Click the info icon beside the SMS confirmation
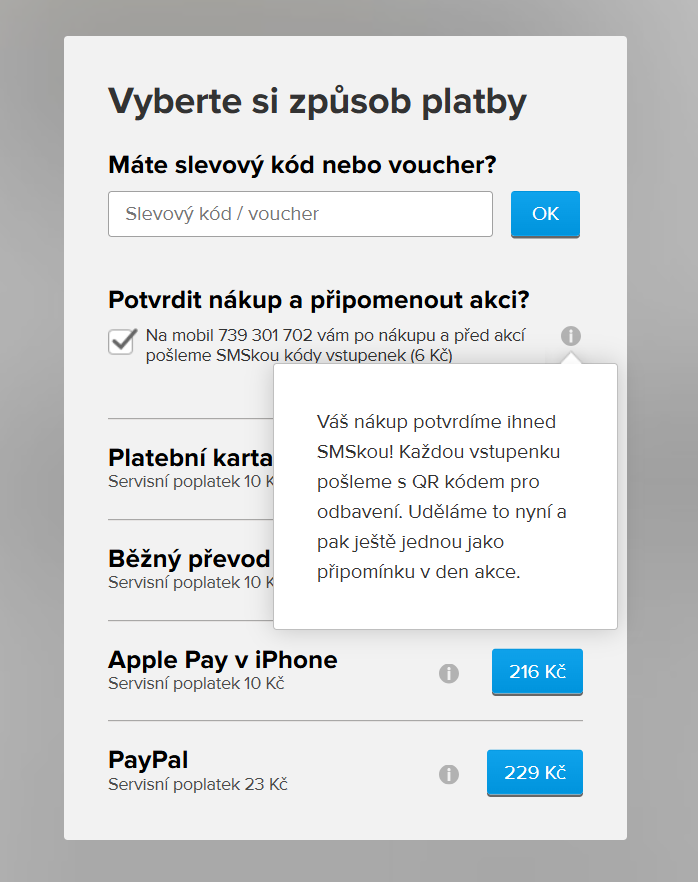The width and height of the screenshot is (698, 882). pos(571,336)
